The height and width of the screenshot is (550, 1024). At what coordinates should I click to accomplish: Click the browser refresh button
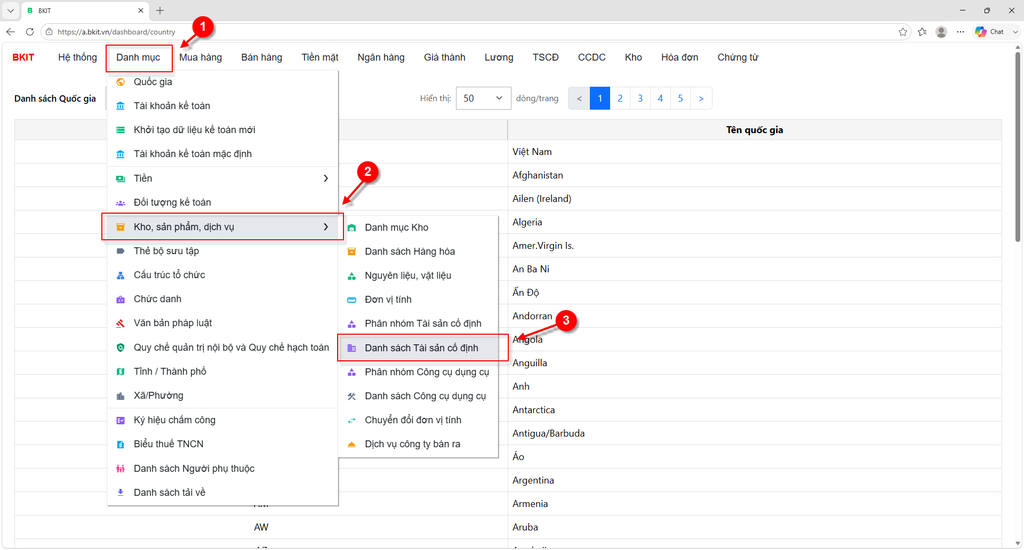click(x=29, y=31)
